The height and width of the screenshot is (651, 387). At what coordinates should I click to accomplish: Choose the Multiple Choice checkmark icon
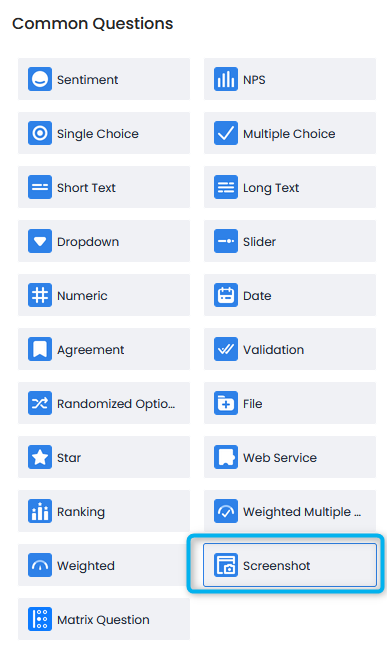pos(226,133)
